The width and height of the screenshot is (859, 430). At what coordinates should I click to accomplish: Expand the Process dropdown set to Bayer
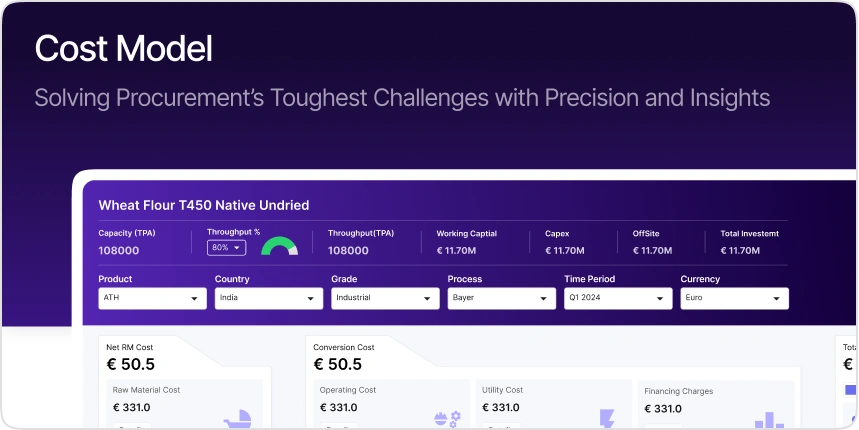click(x=501, y=298)
